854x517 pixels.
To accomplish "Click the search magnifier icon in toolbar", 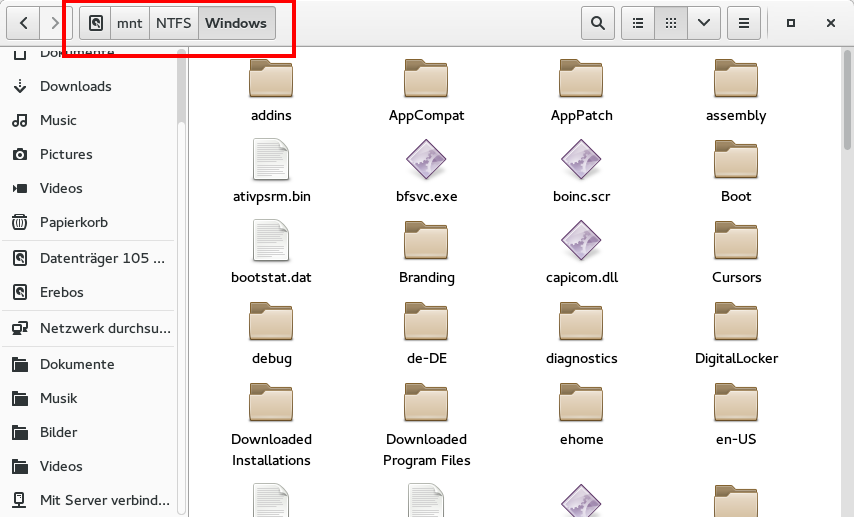I will pyautogui.click(x=597, y=23).
